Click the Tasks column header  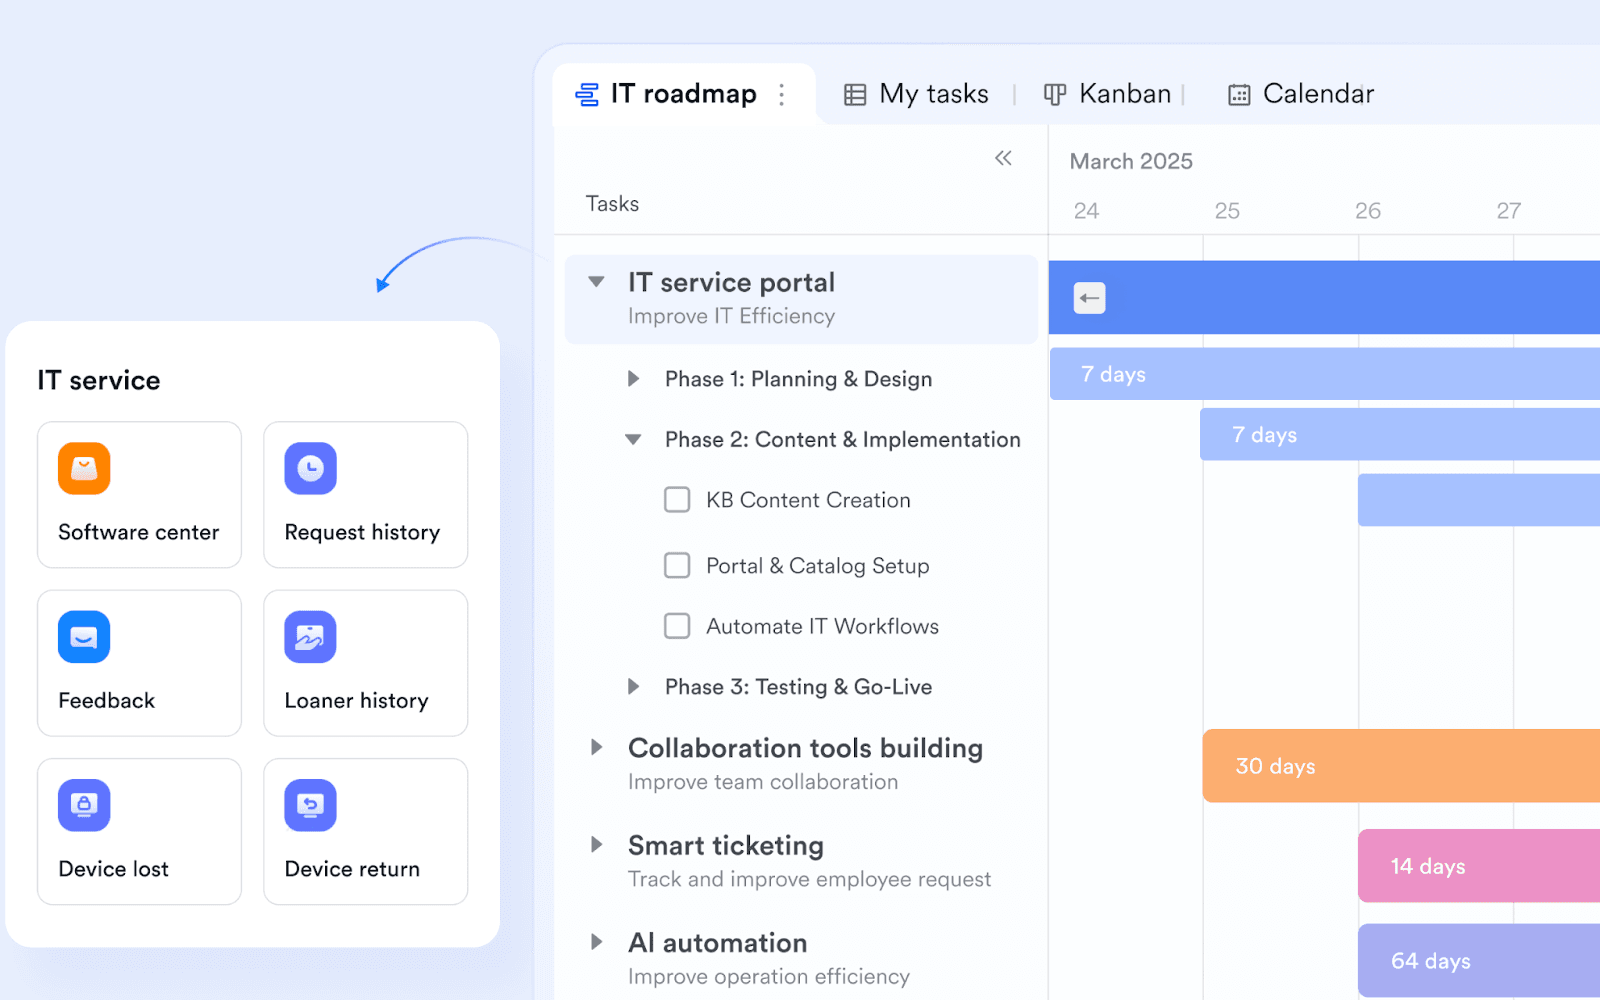pos(612,204)
